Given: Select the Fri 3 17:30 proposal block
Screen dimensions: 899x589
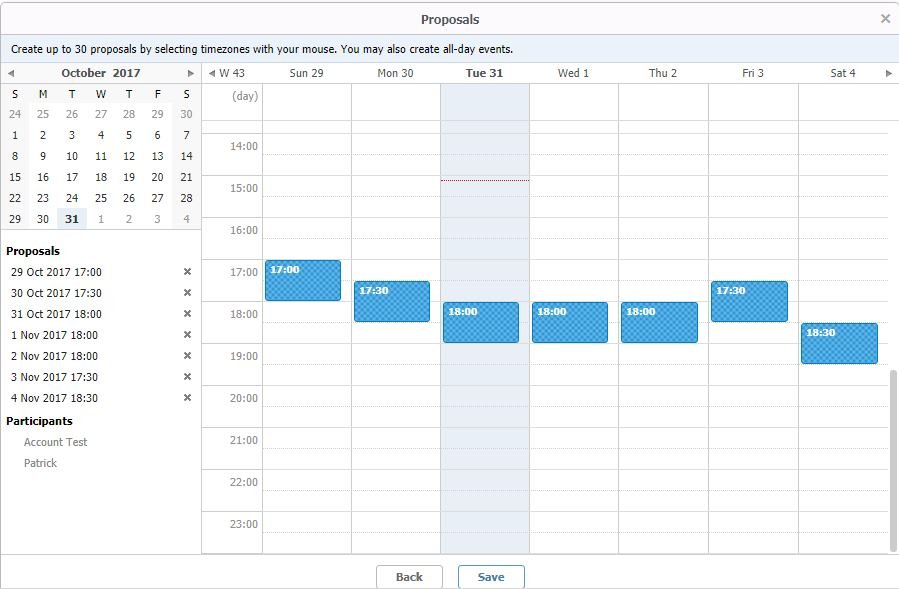Looking at the screenshot, I should (x=749, y=302).
